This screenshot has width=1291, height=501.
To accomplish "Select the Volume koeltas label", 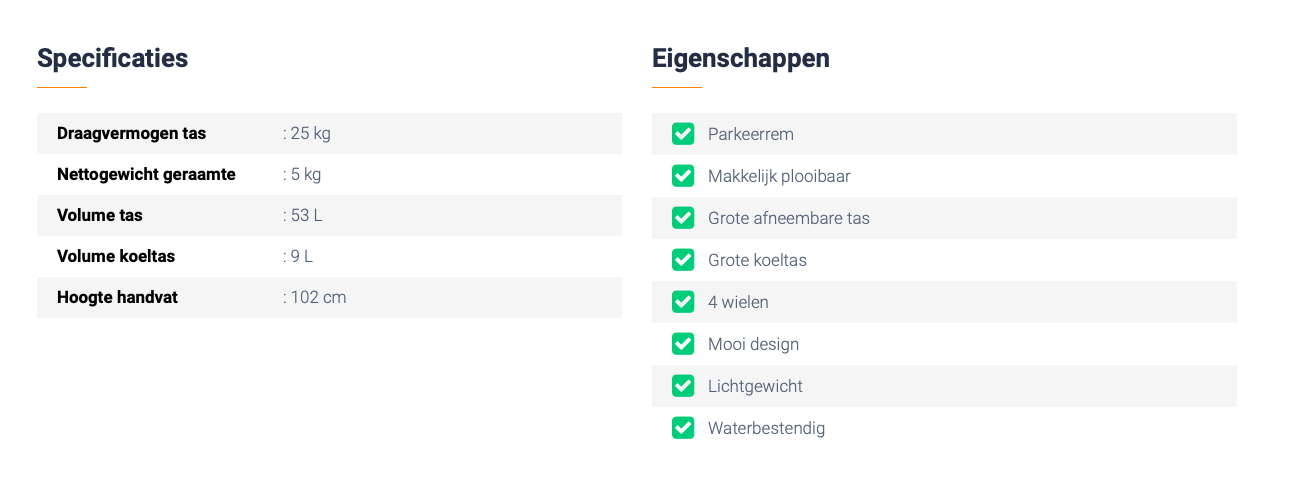I will pos(116,256).
